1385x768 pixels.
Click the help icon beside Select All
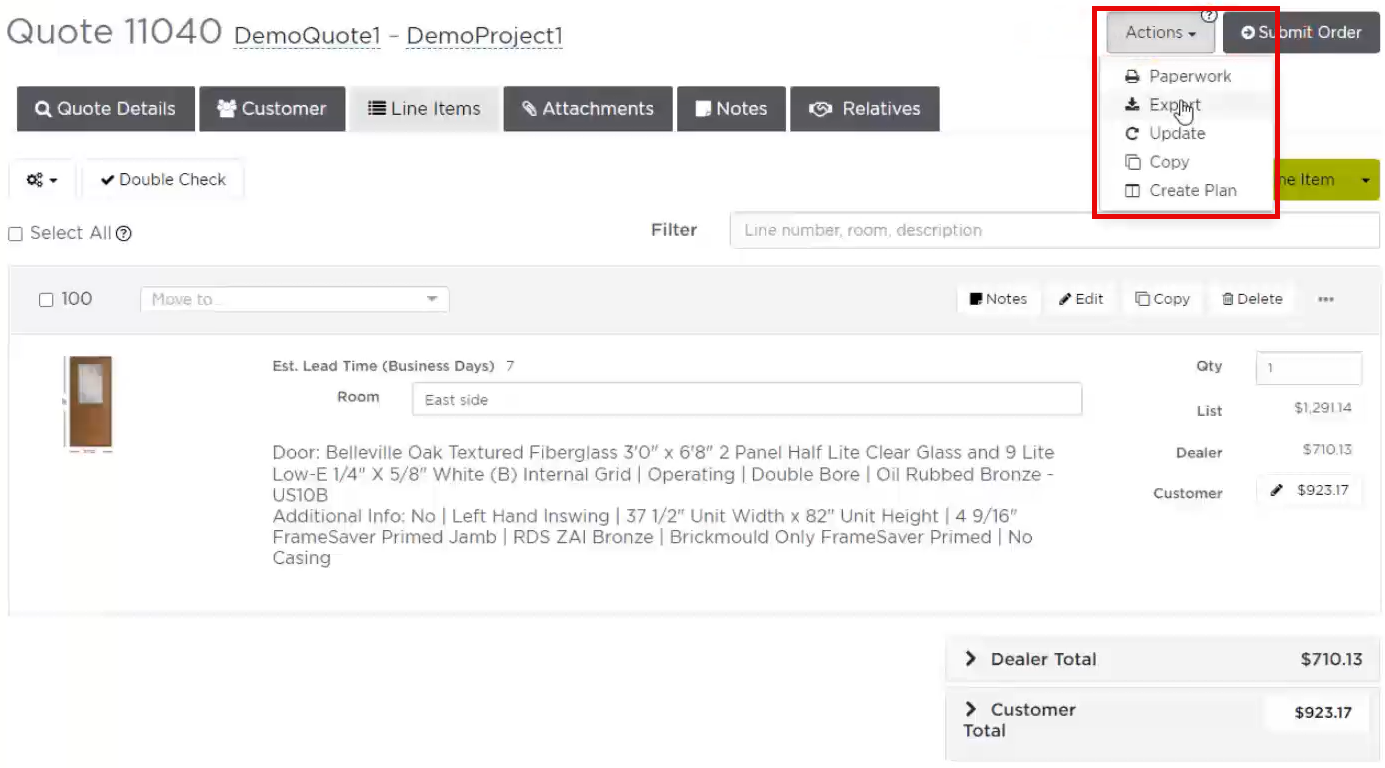pyautogui.click(x=124, y=234)
